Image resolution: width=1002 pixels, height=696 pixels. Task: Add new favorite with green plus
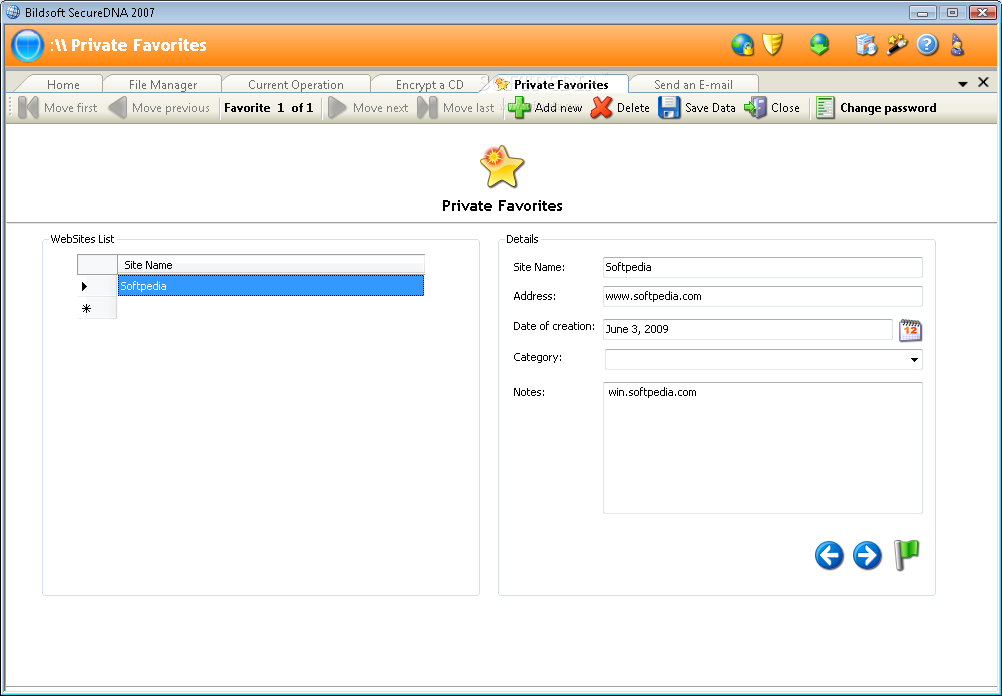[545, 107]
